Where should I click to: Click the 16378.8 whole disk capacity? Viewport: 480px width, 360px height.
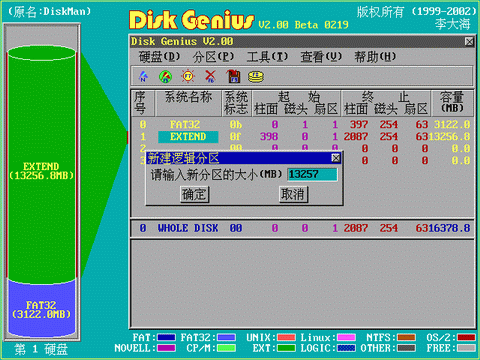click(449, 228)
